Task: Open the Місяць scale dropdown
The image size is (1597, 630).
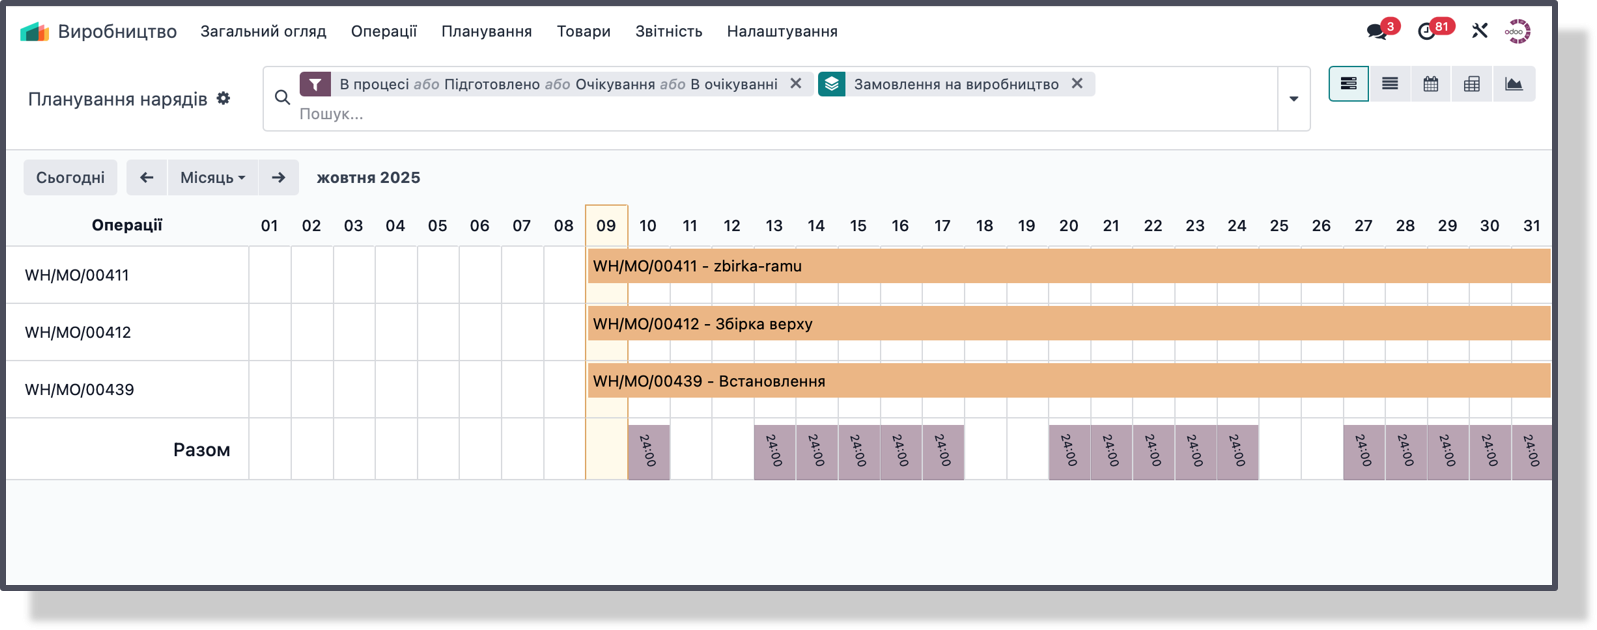Action: click(x=212, y=177)
